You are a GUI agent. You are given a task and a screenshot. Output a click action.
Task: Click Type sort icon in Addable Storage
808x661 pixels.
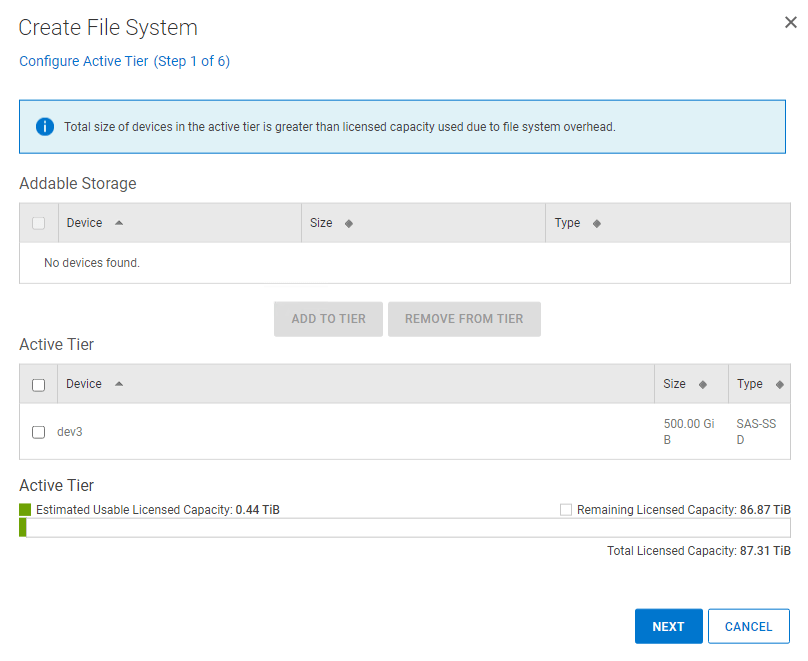[597, 223]
